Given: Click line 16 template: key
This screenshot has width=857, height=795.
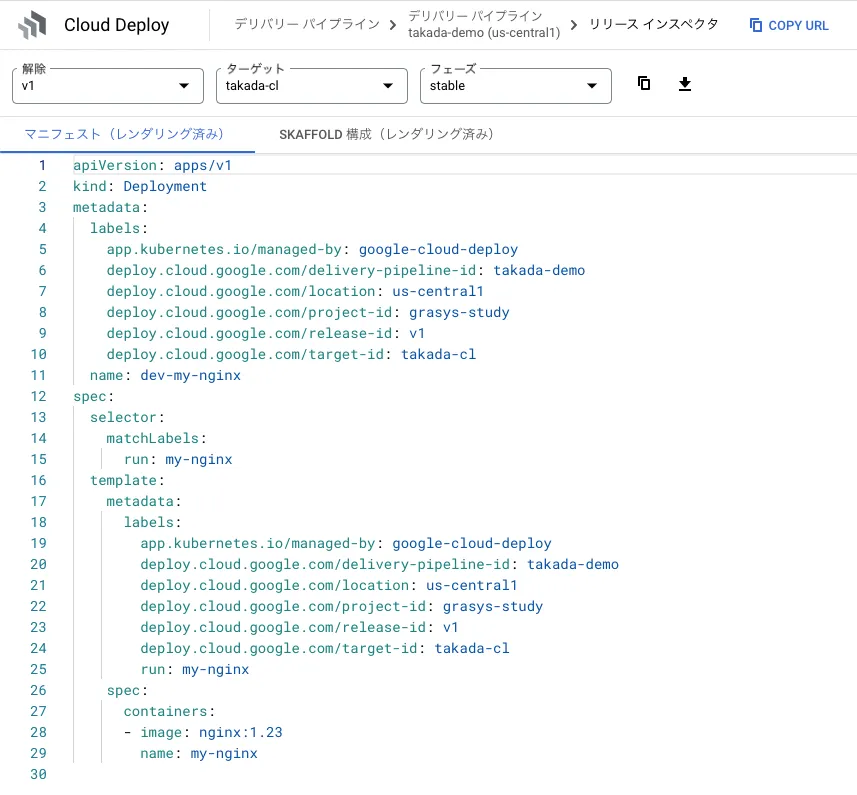Looking at the screenshot, I should (x=127, y=480).
